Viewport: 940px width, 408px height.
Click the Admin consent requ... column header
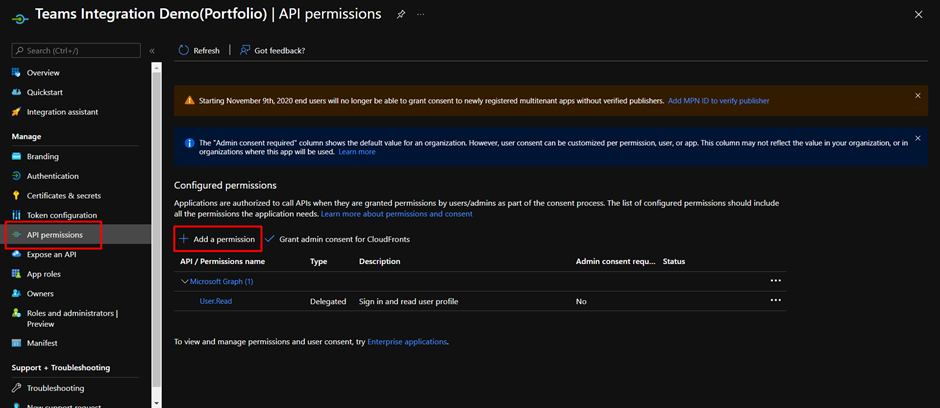point(616,261)
